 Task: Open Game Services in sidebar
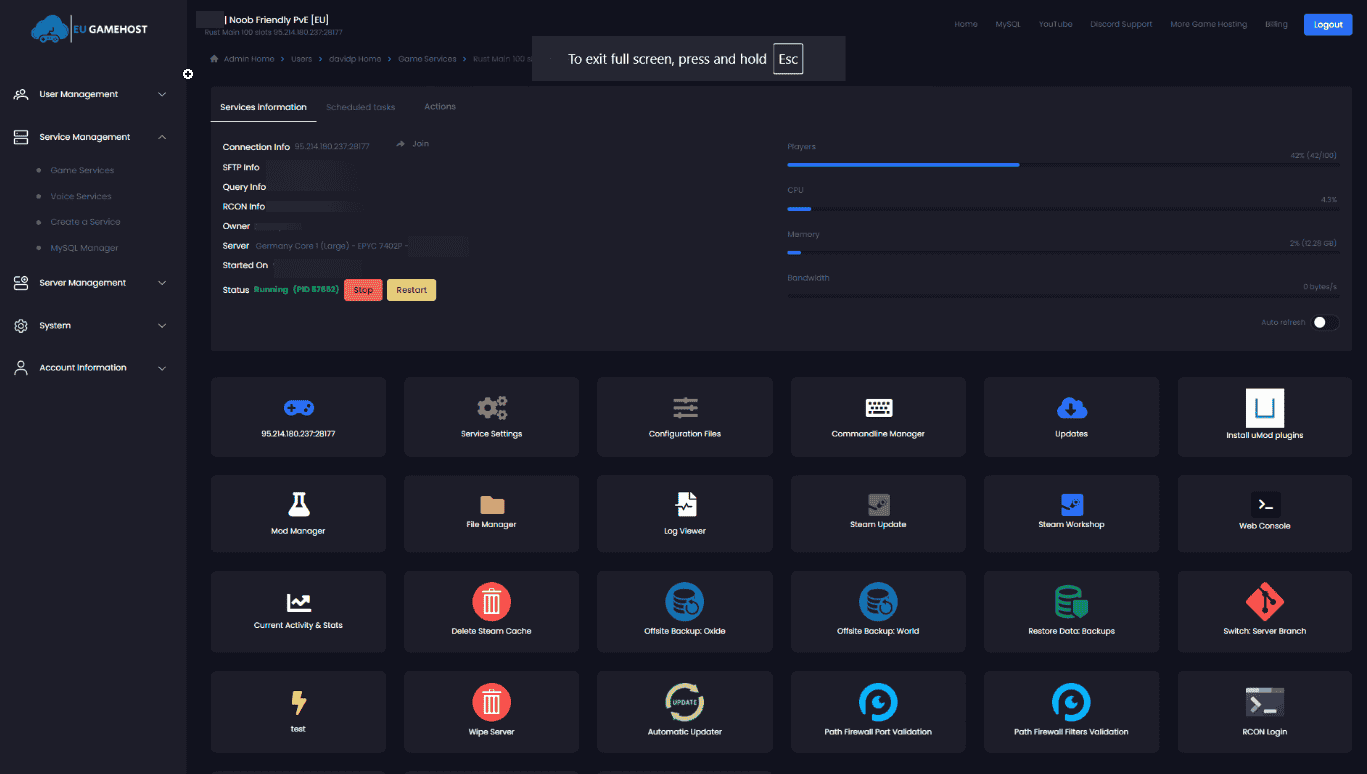click(x=82, y=171)
